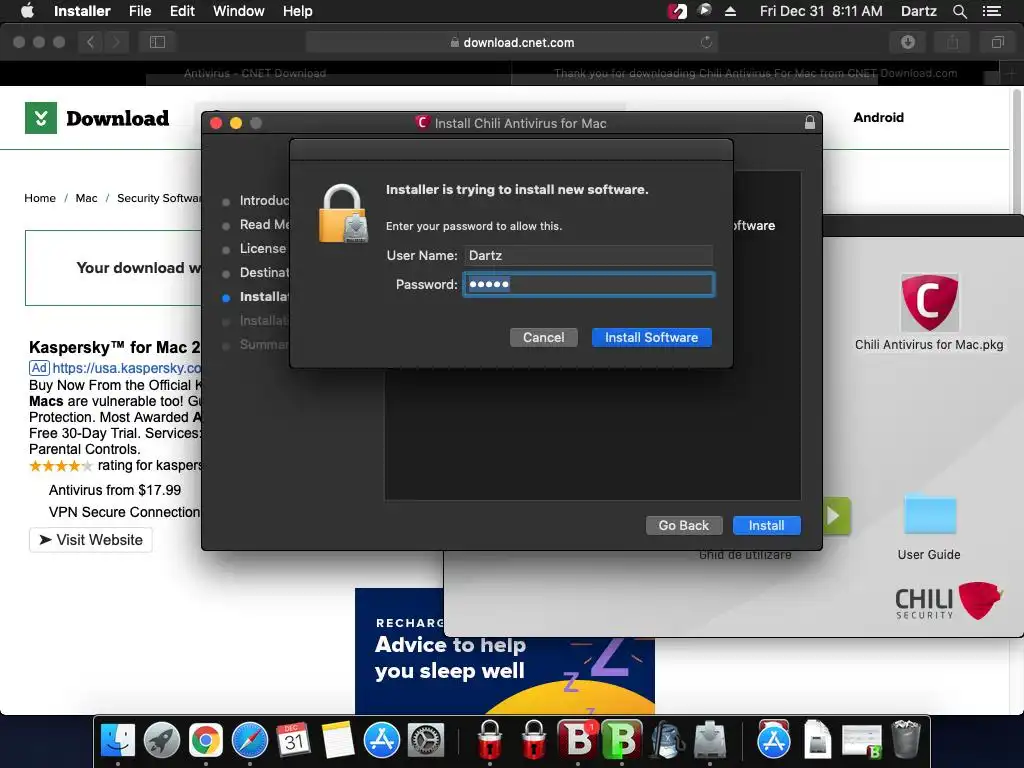
Task: Switch to Thank you for downloading Chili tab
Action: 756,73
